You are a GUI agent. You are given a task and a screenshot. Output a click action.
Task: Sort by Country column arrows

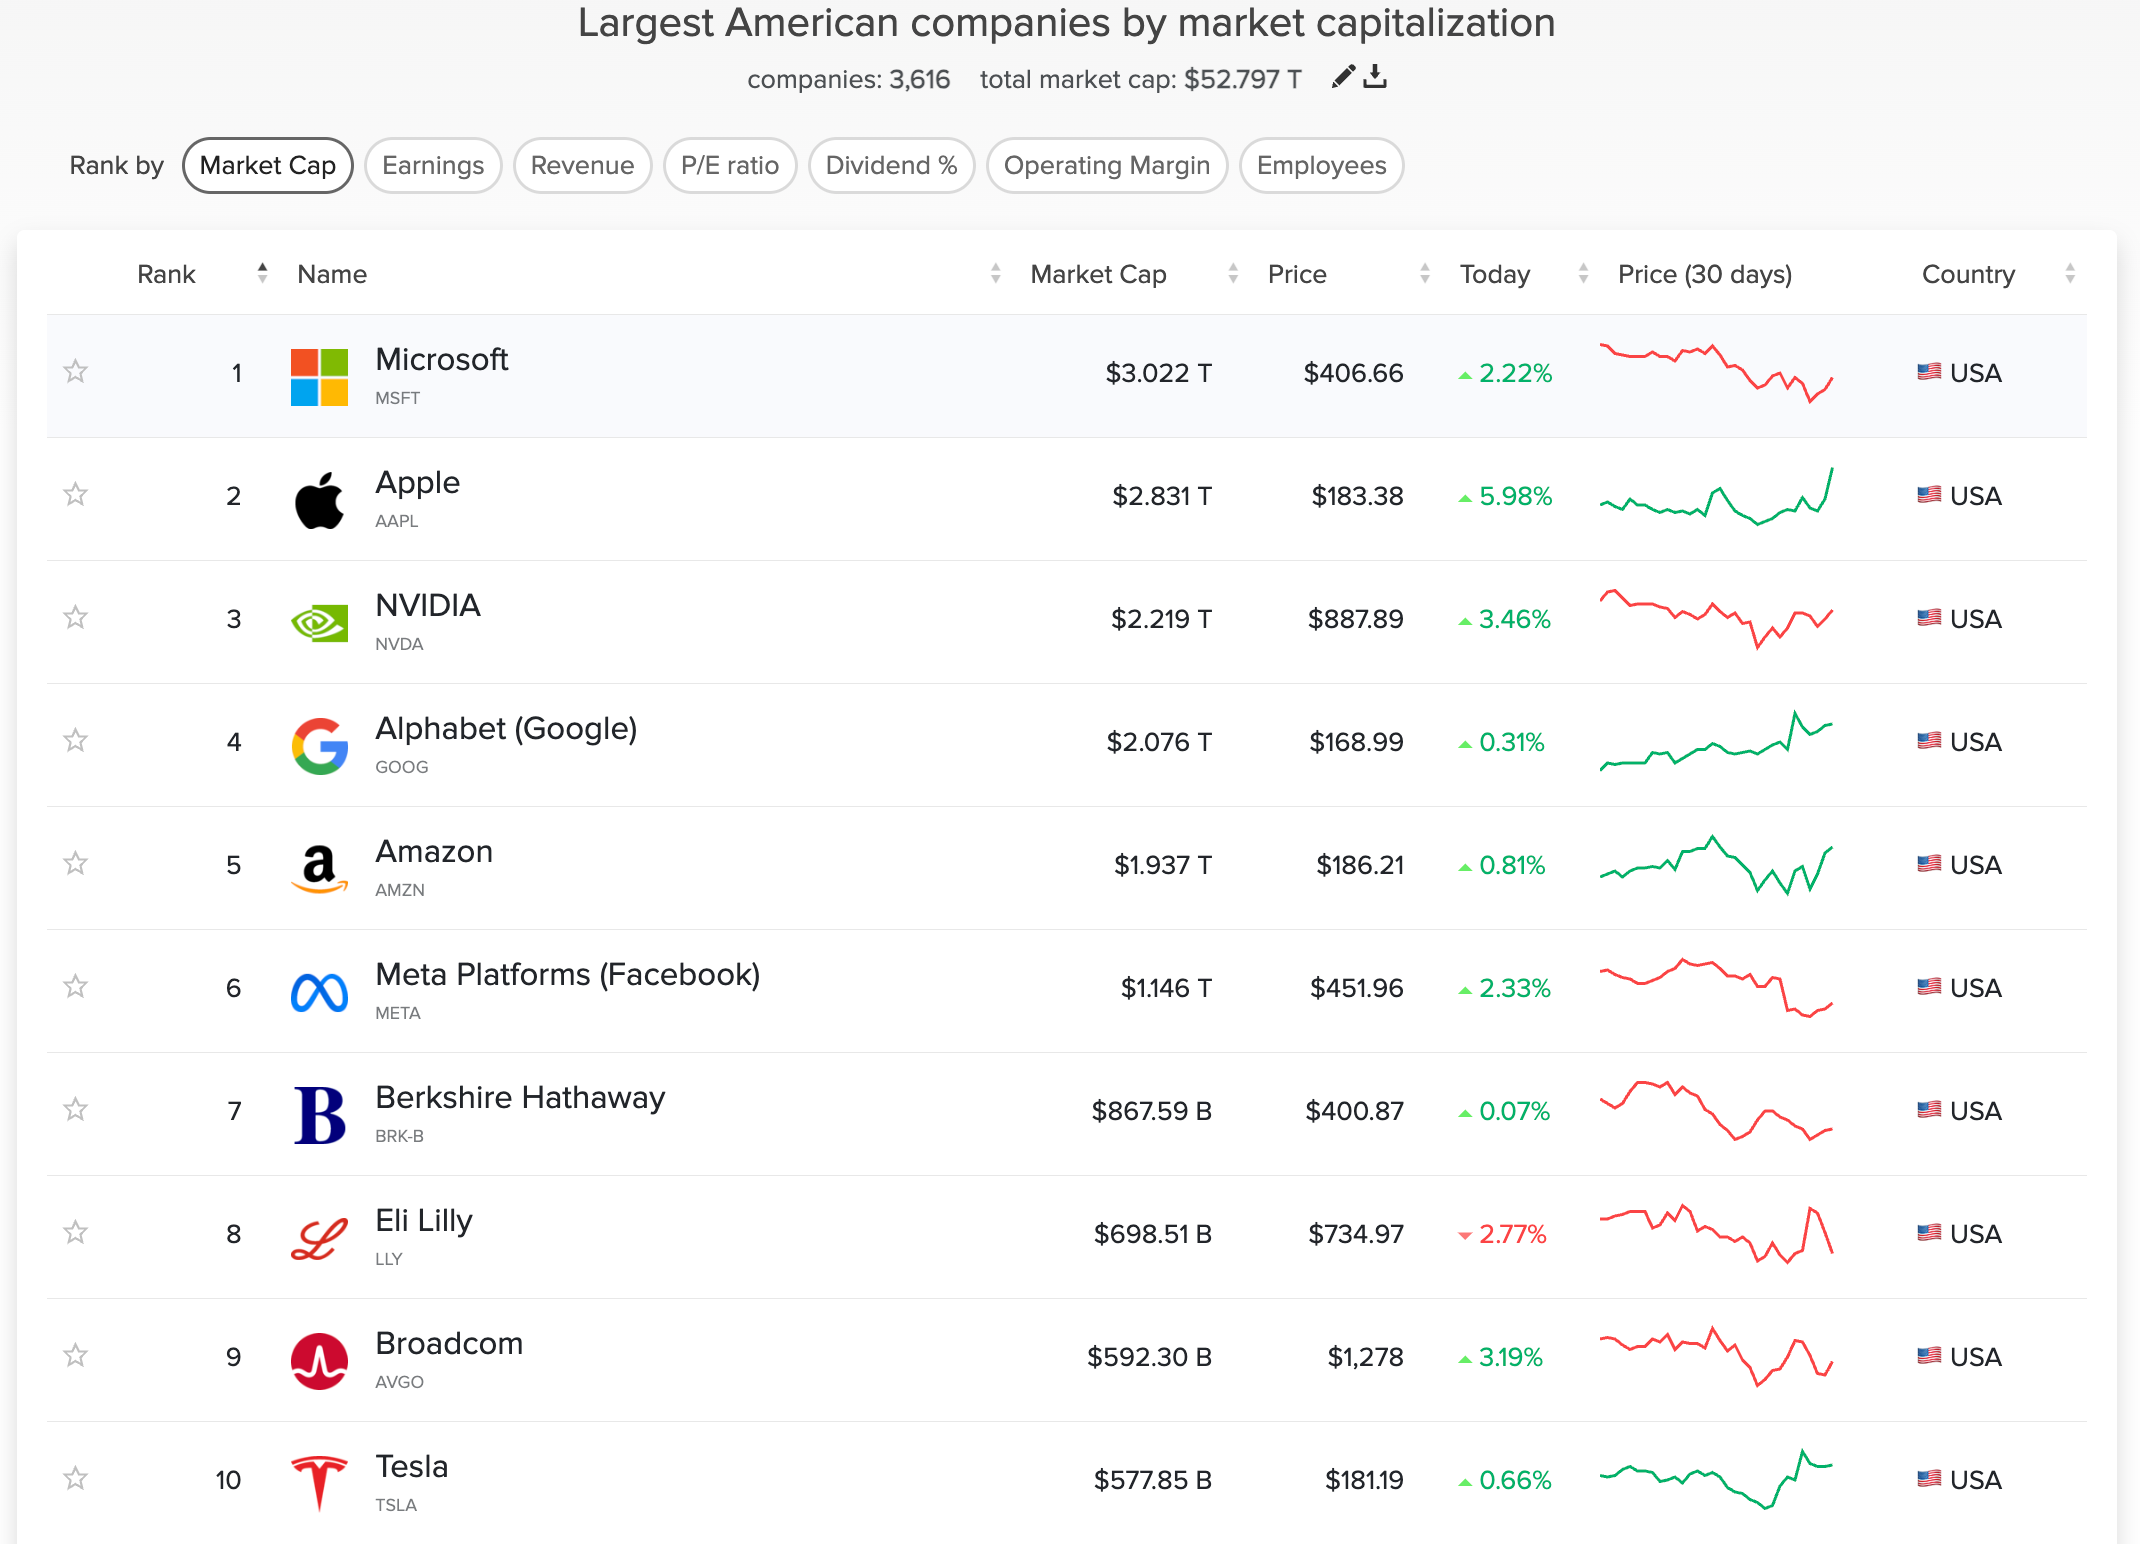point(2070,273)
